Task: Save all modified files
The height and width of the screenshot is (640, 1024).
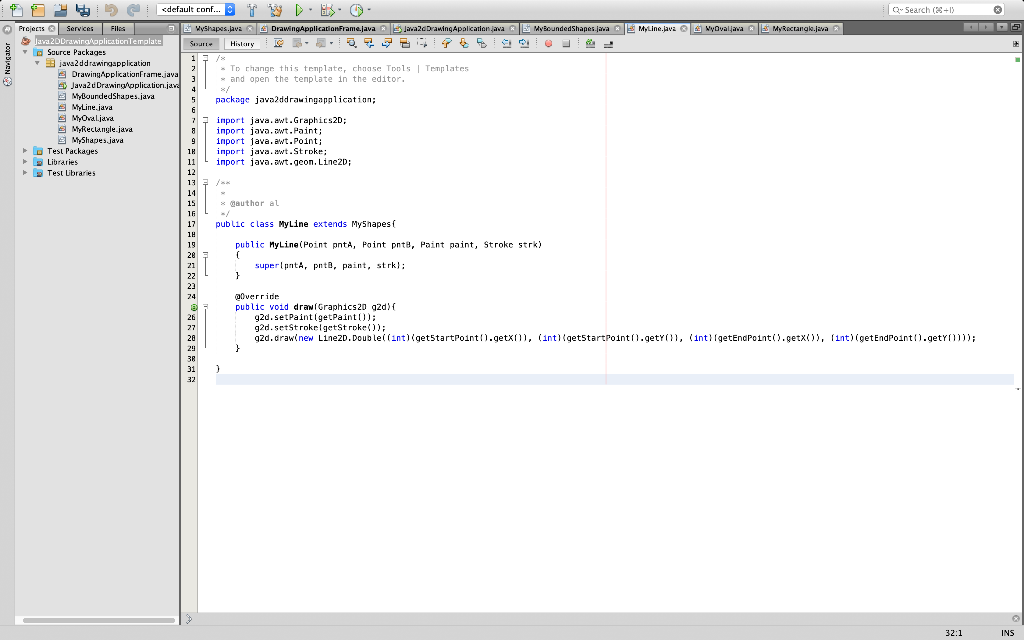Action: pos(85,9)
